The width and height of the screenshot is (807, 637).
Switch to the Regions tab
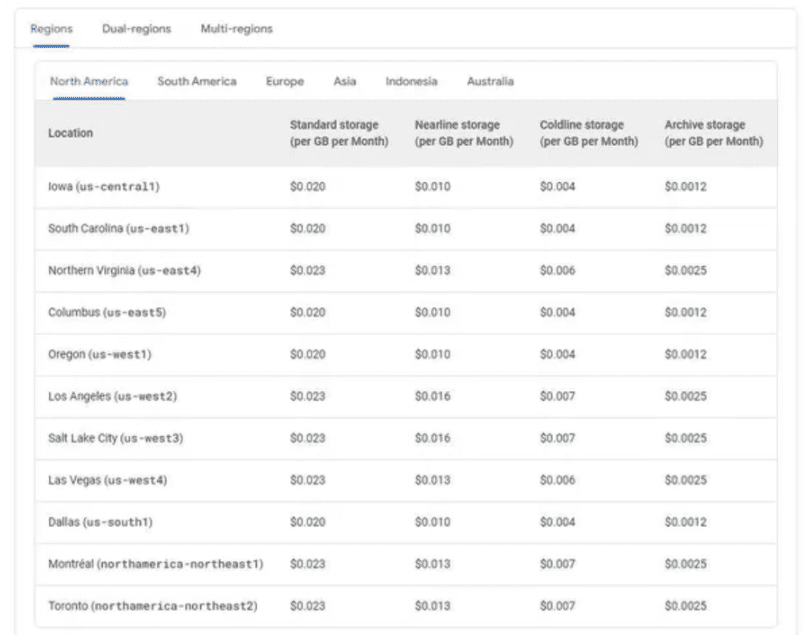(51, 29)
